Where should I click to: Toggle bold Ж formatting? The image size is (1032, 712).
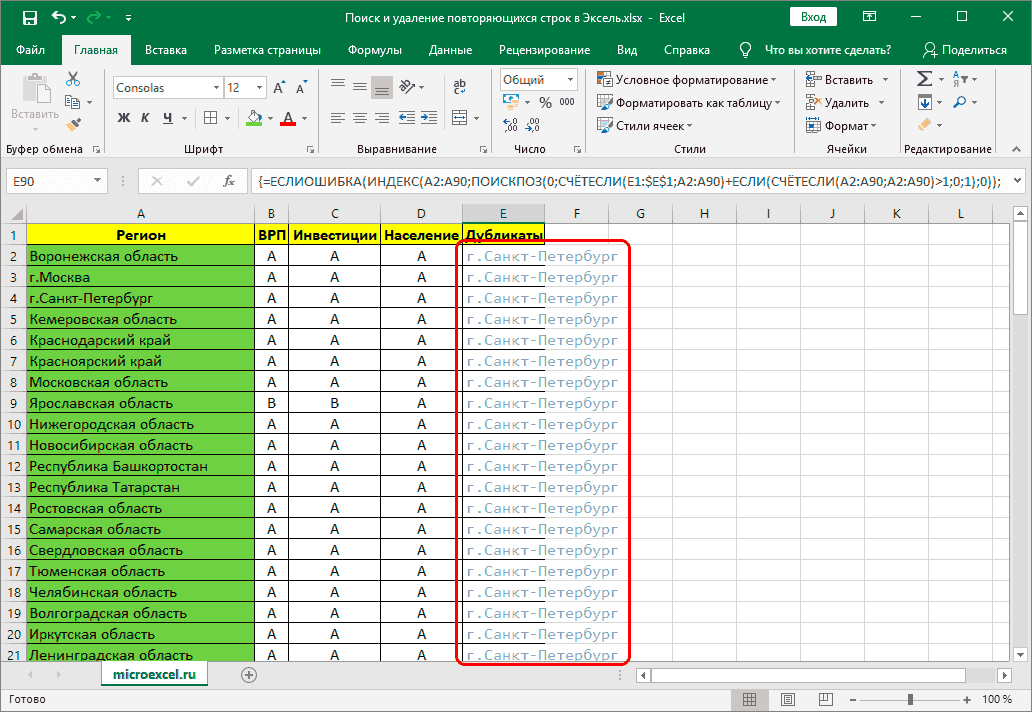125,118
